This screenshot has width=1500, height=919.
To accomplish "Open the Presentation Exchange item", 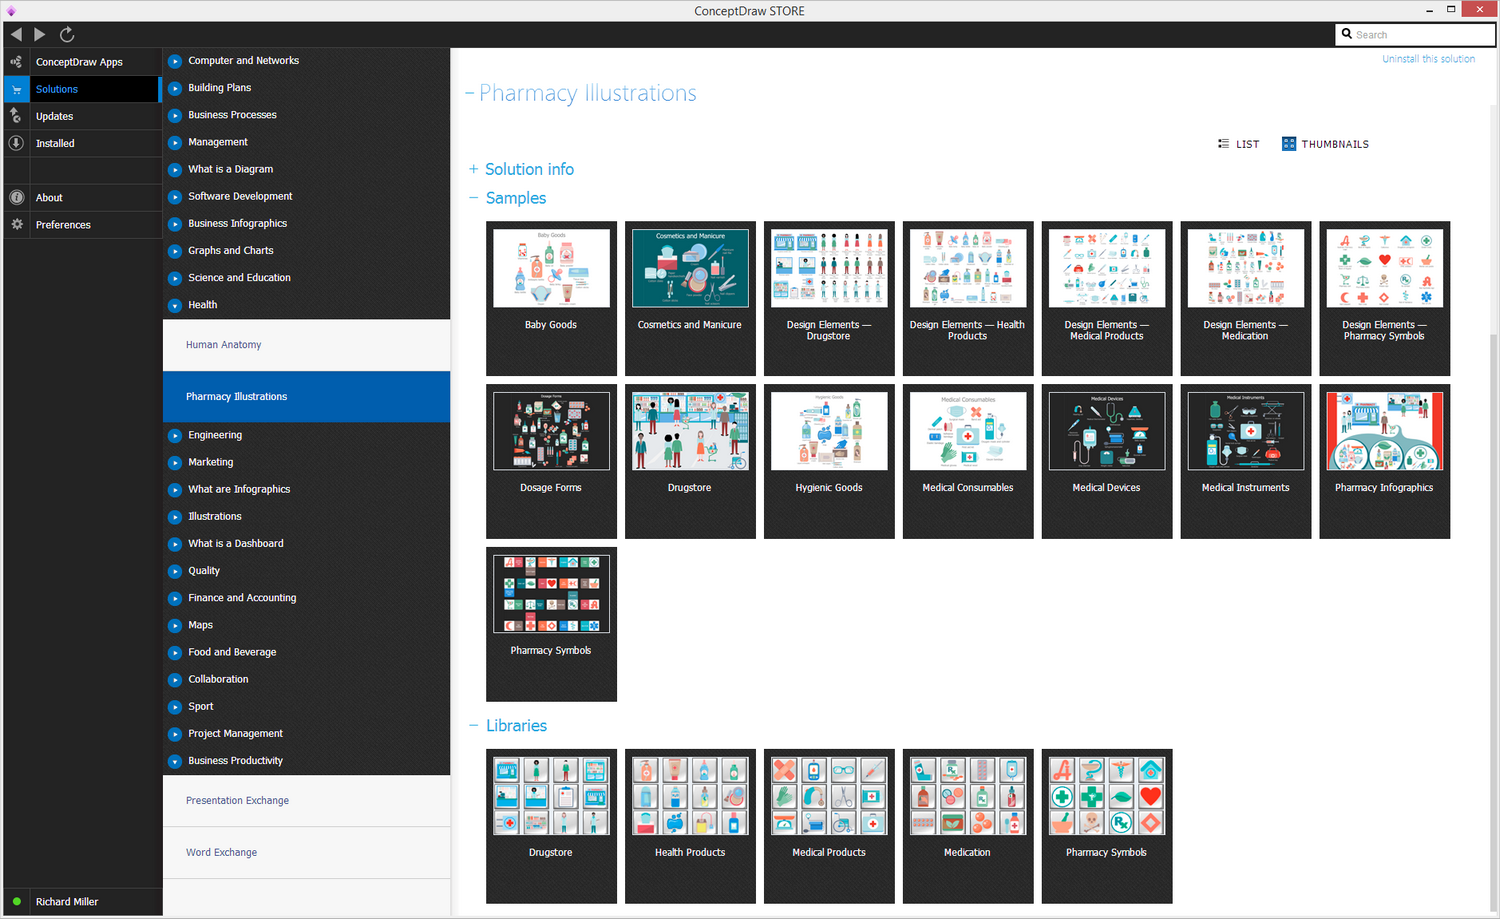I will (306, 801).
